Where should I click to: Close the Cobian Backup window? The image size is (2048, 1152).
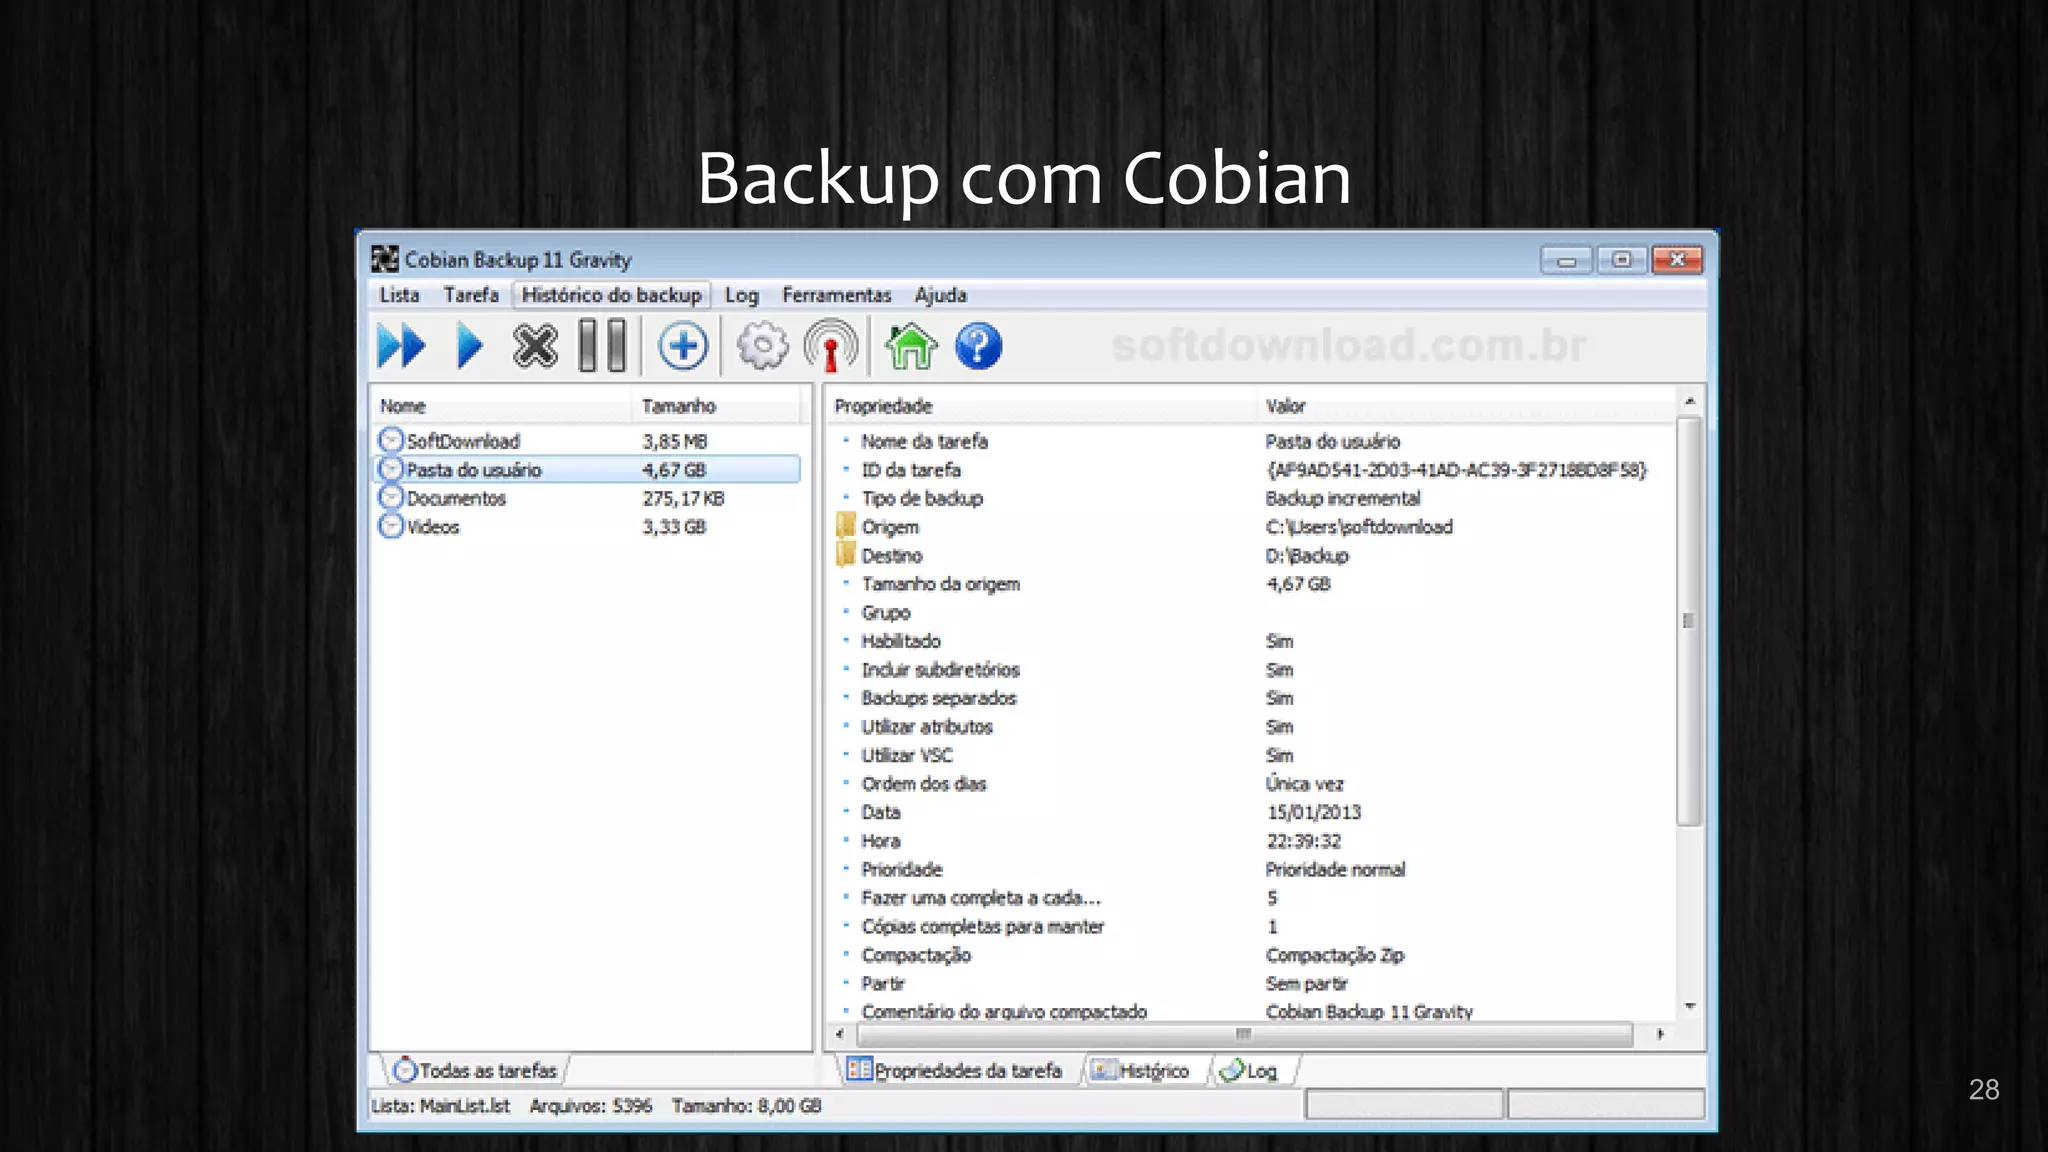point(1677,260)
